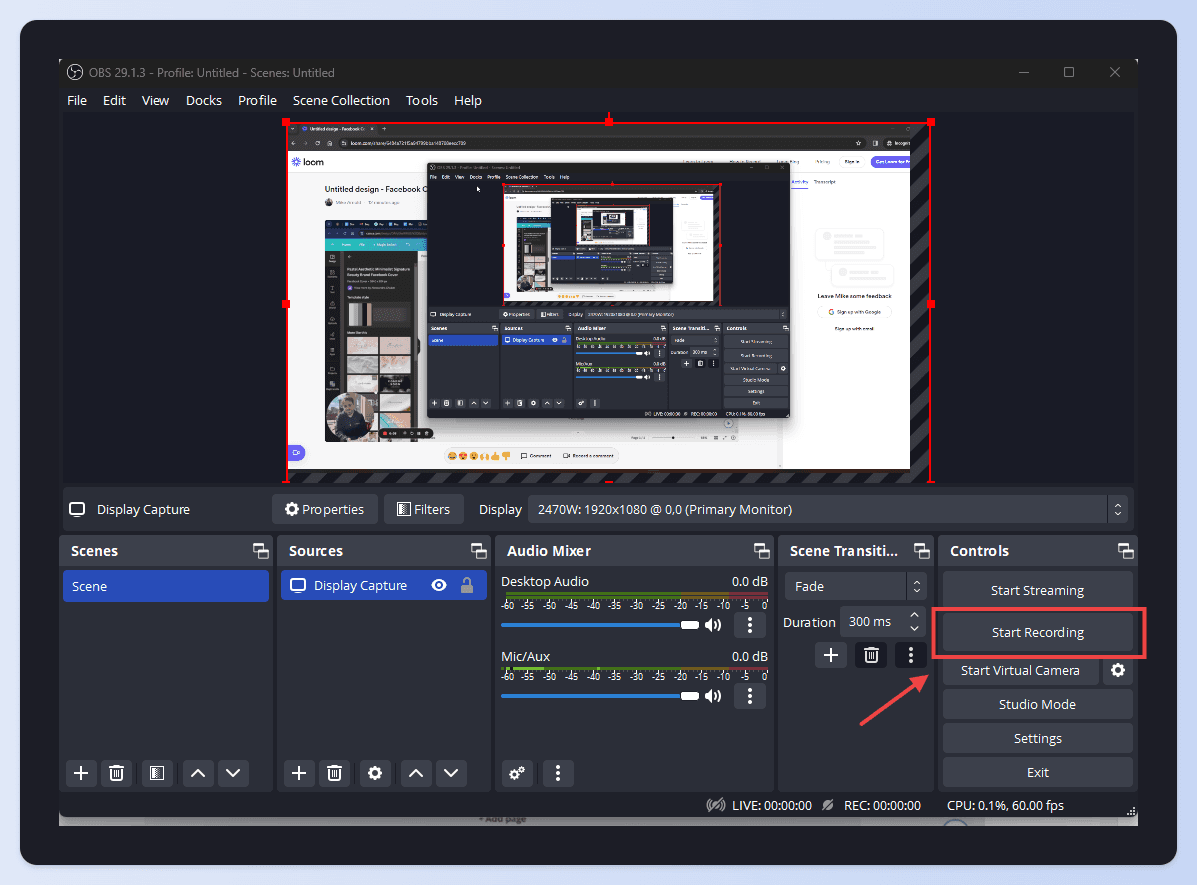The width and height of the screenshot is (1197, 885).
Task: Open Audio Mixer bottom menu dots
Action: (x=558, y=773)
